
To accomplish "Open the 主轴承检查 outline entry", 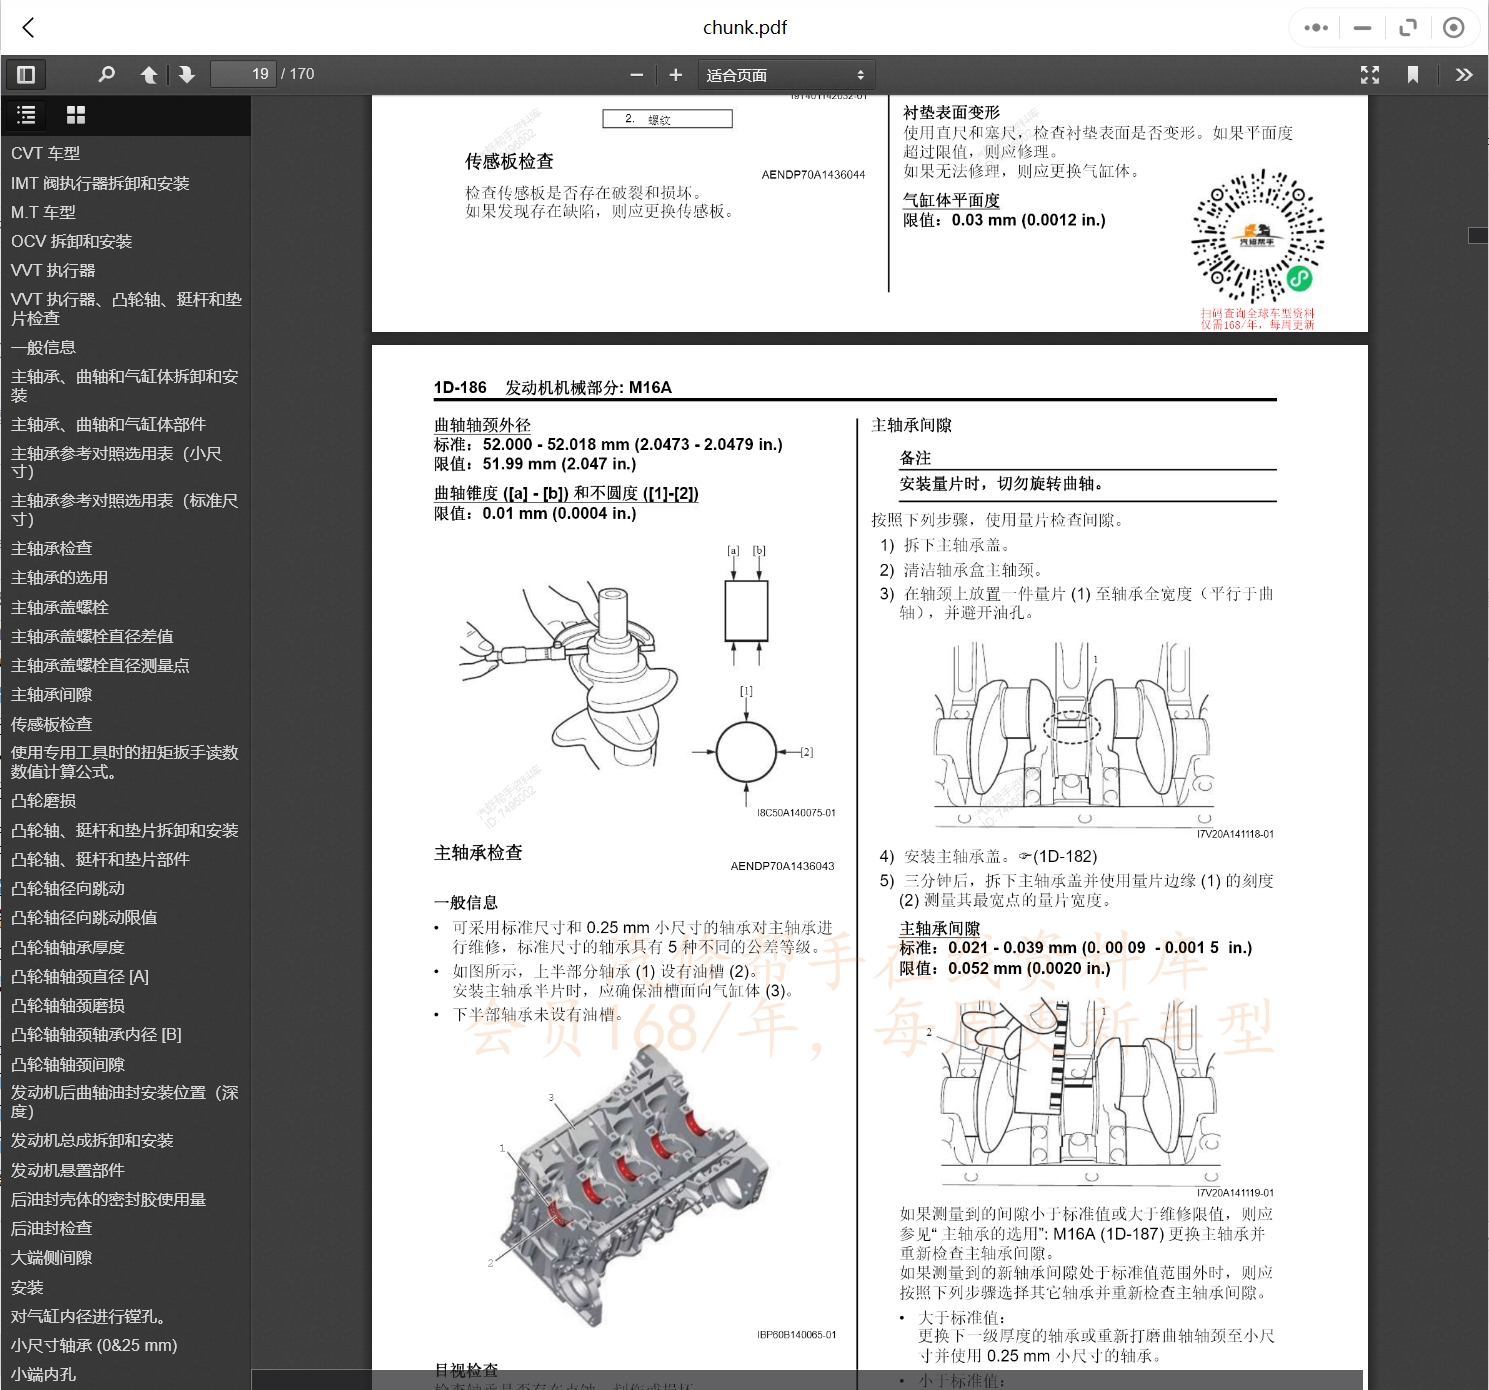I will point(51,548).
